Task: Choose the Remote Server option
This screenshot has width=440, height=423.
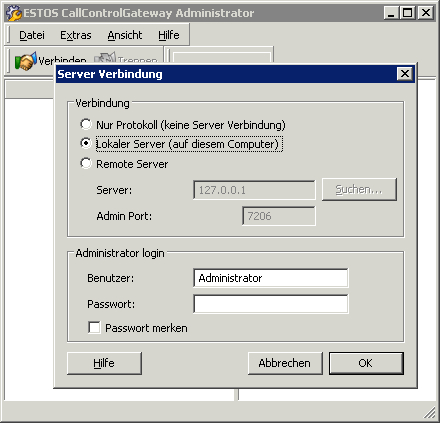Action: [86, 163]
